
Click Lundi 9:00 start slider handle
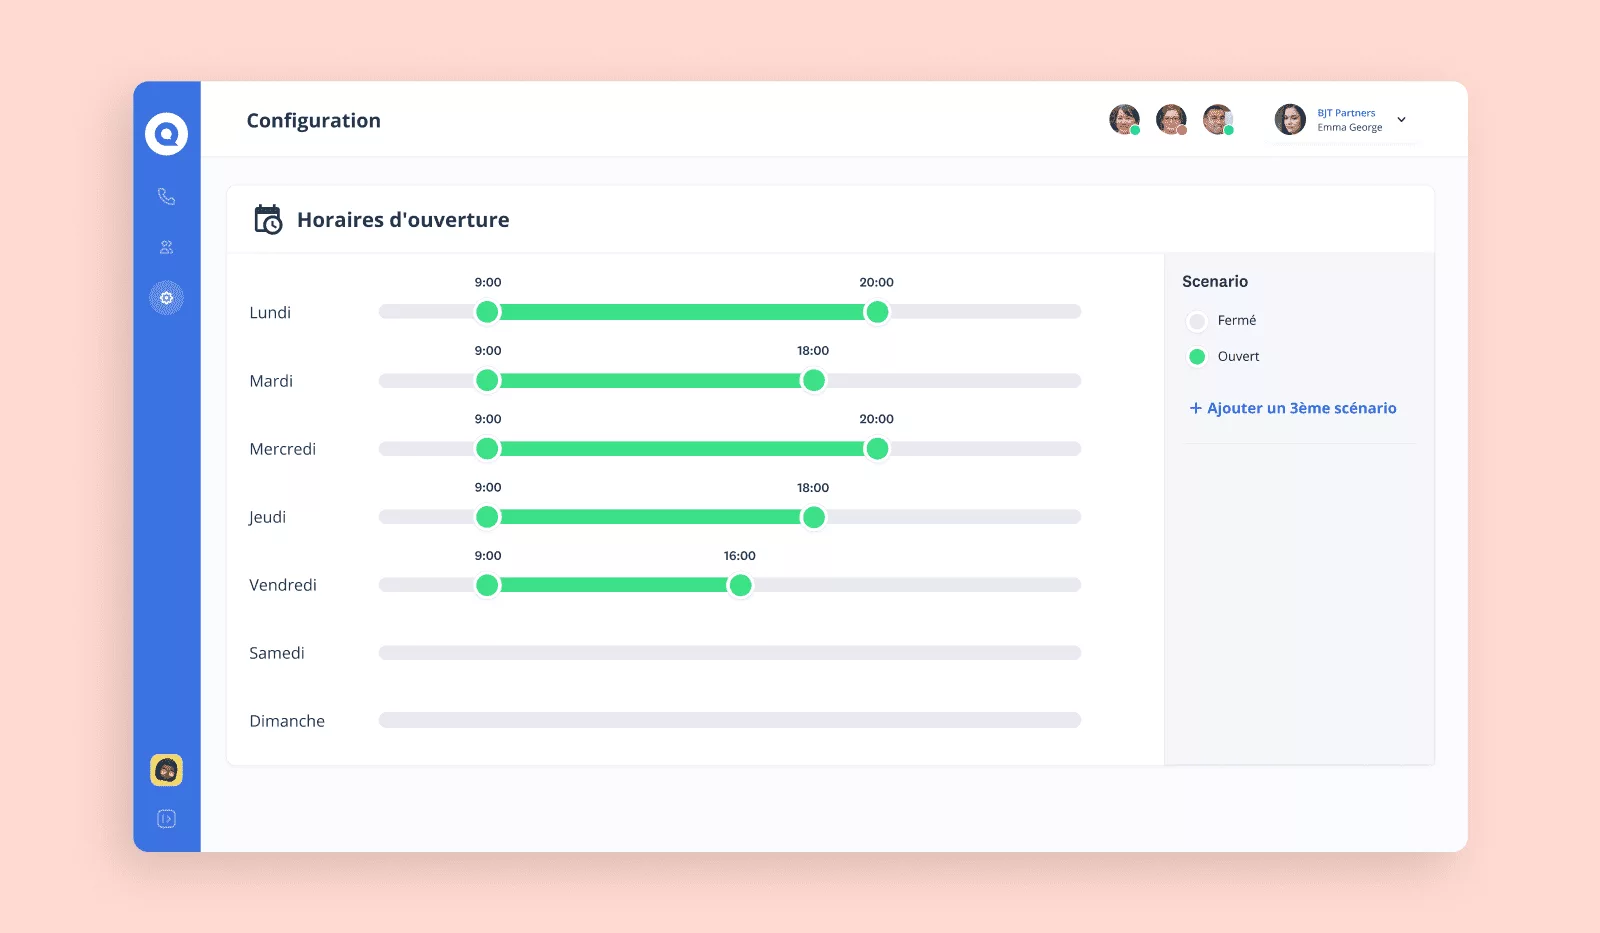[487, 312]
